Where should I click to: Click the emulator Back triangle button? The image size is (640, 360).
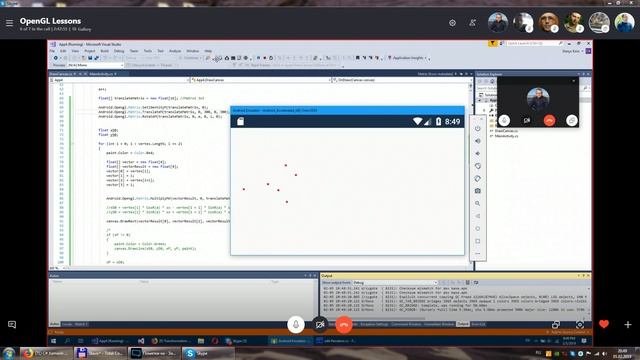[478, 216]
